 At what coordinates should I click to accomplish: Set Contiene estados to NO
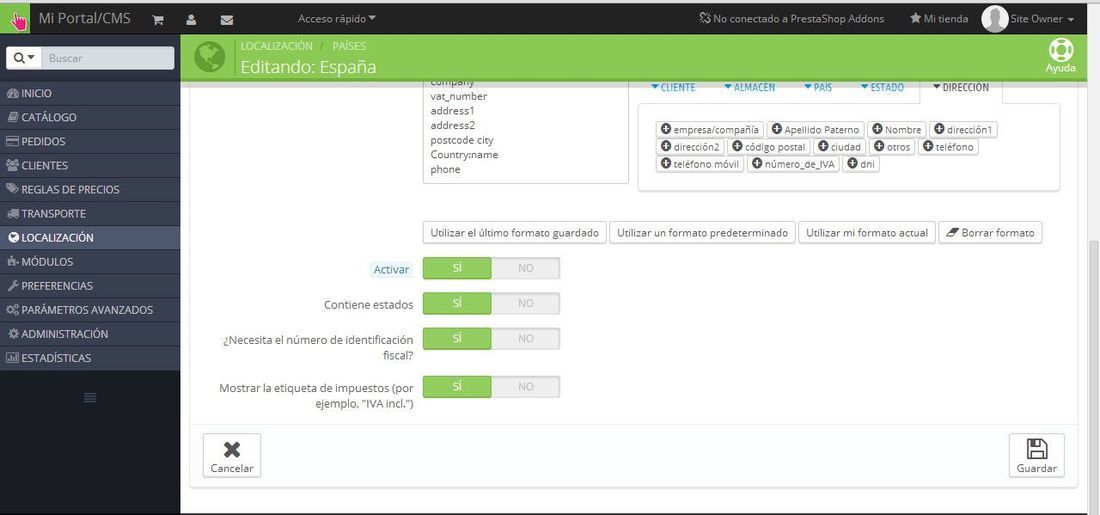(x=525, y=303)
